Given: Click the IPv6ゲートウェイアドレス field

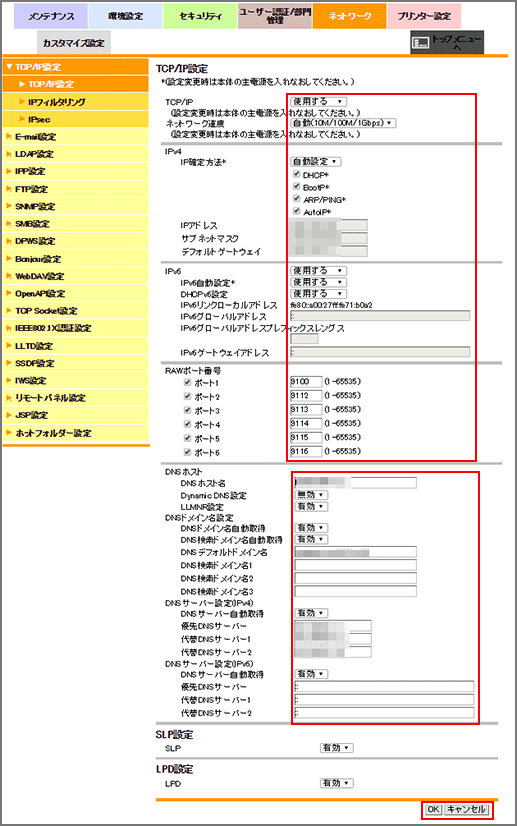Looking at the screenshot, I should (380, 352).
